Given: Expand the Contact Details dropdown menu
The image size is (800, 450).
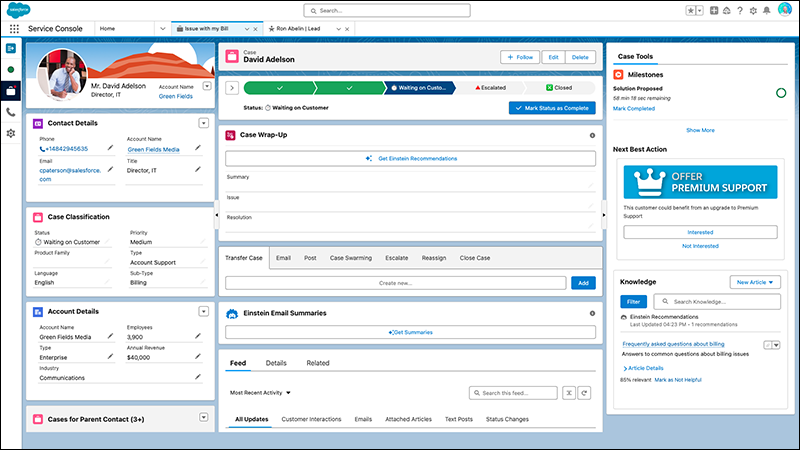Looking at the screenshot, I should (204, 123).
